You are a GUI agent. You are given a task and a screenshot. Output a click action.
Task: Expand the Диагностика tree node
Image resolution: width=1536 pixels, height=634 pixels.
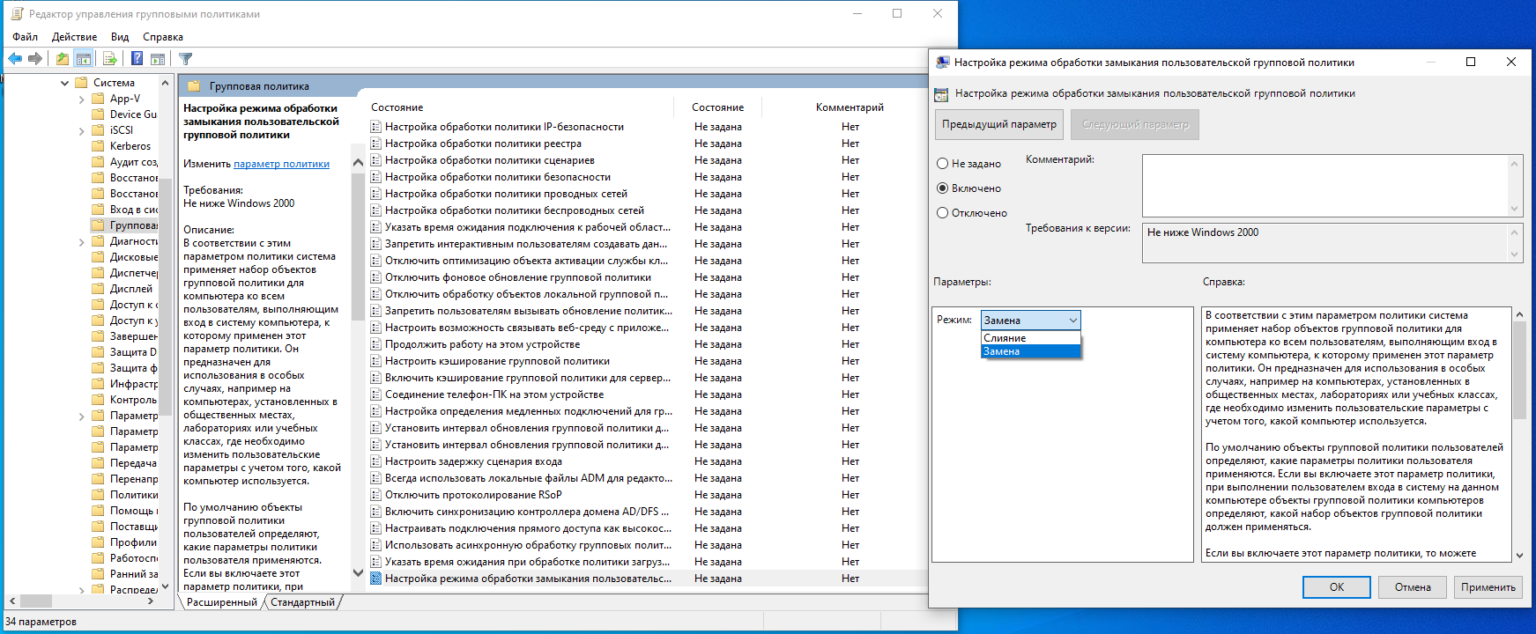[x=82, y=241]
